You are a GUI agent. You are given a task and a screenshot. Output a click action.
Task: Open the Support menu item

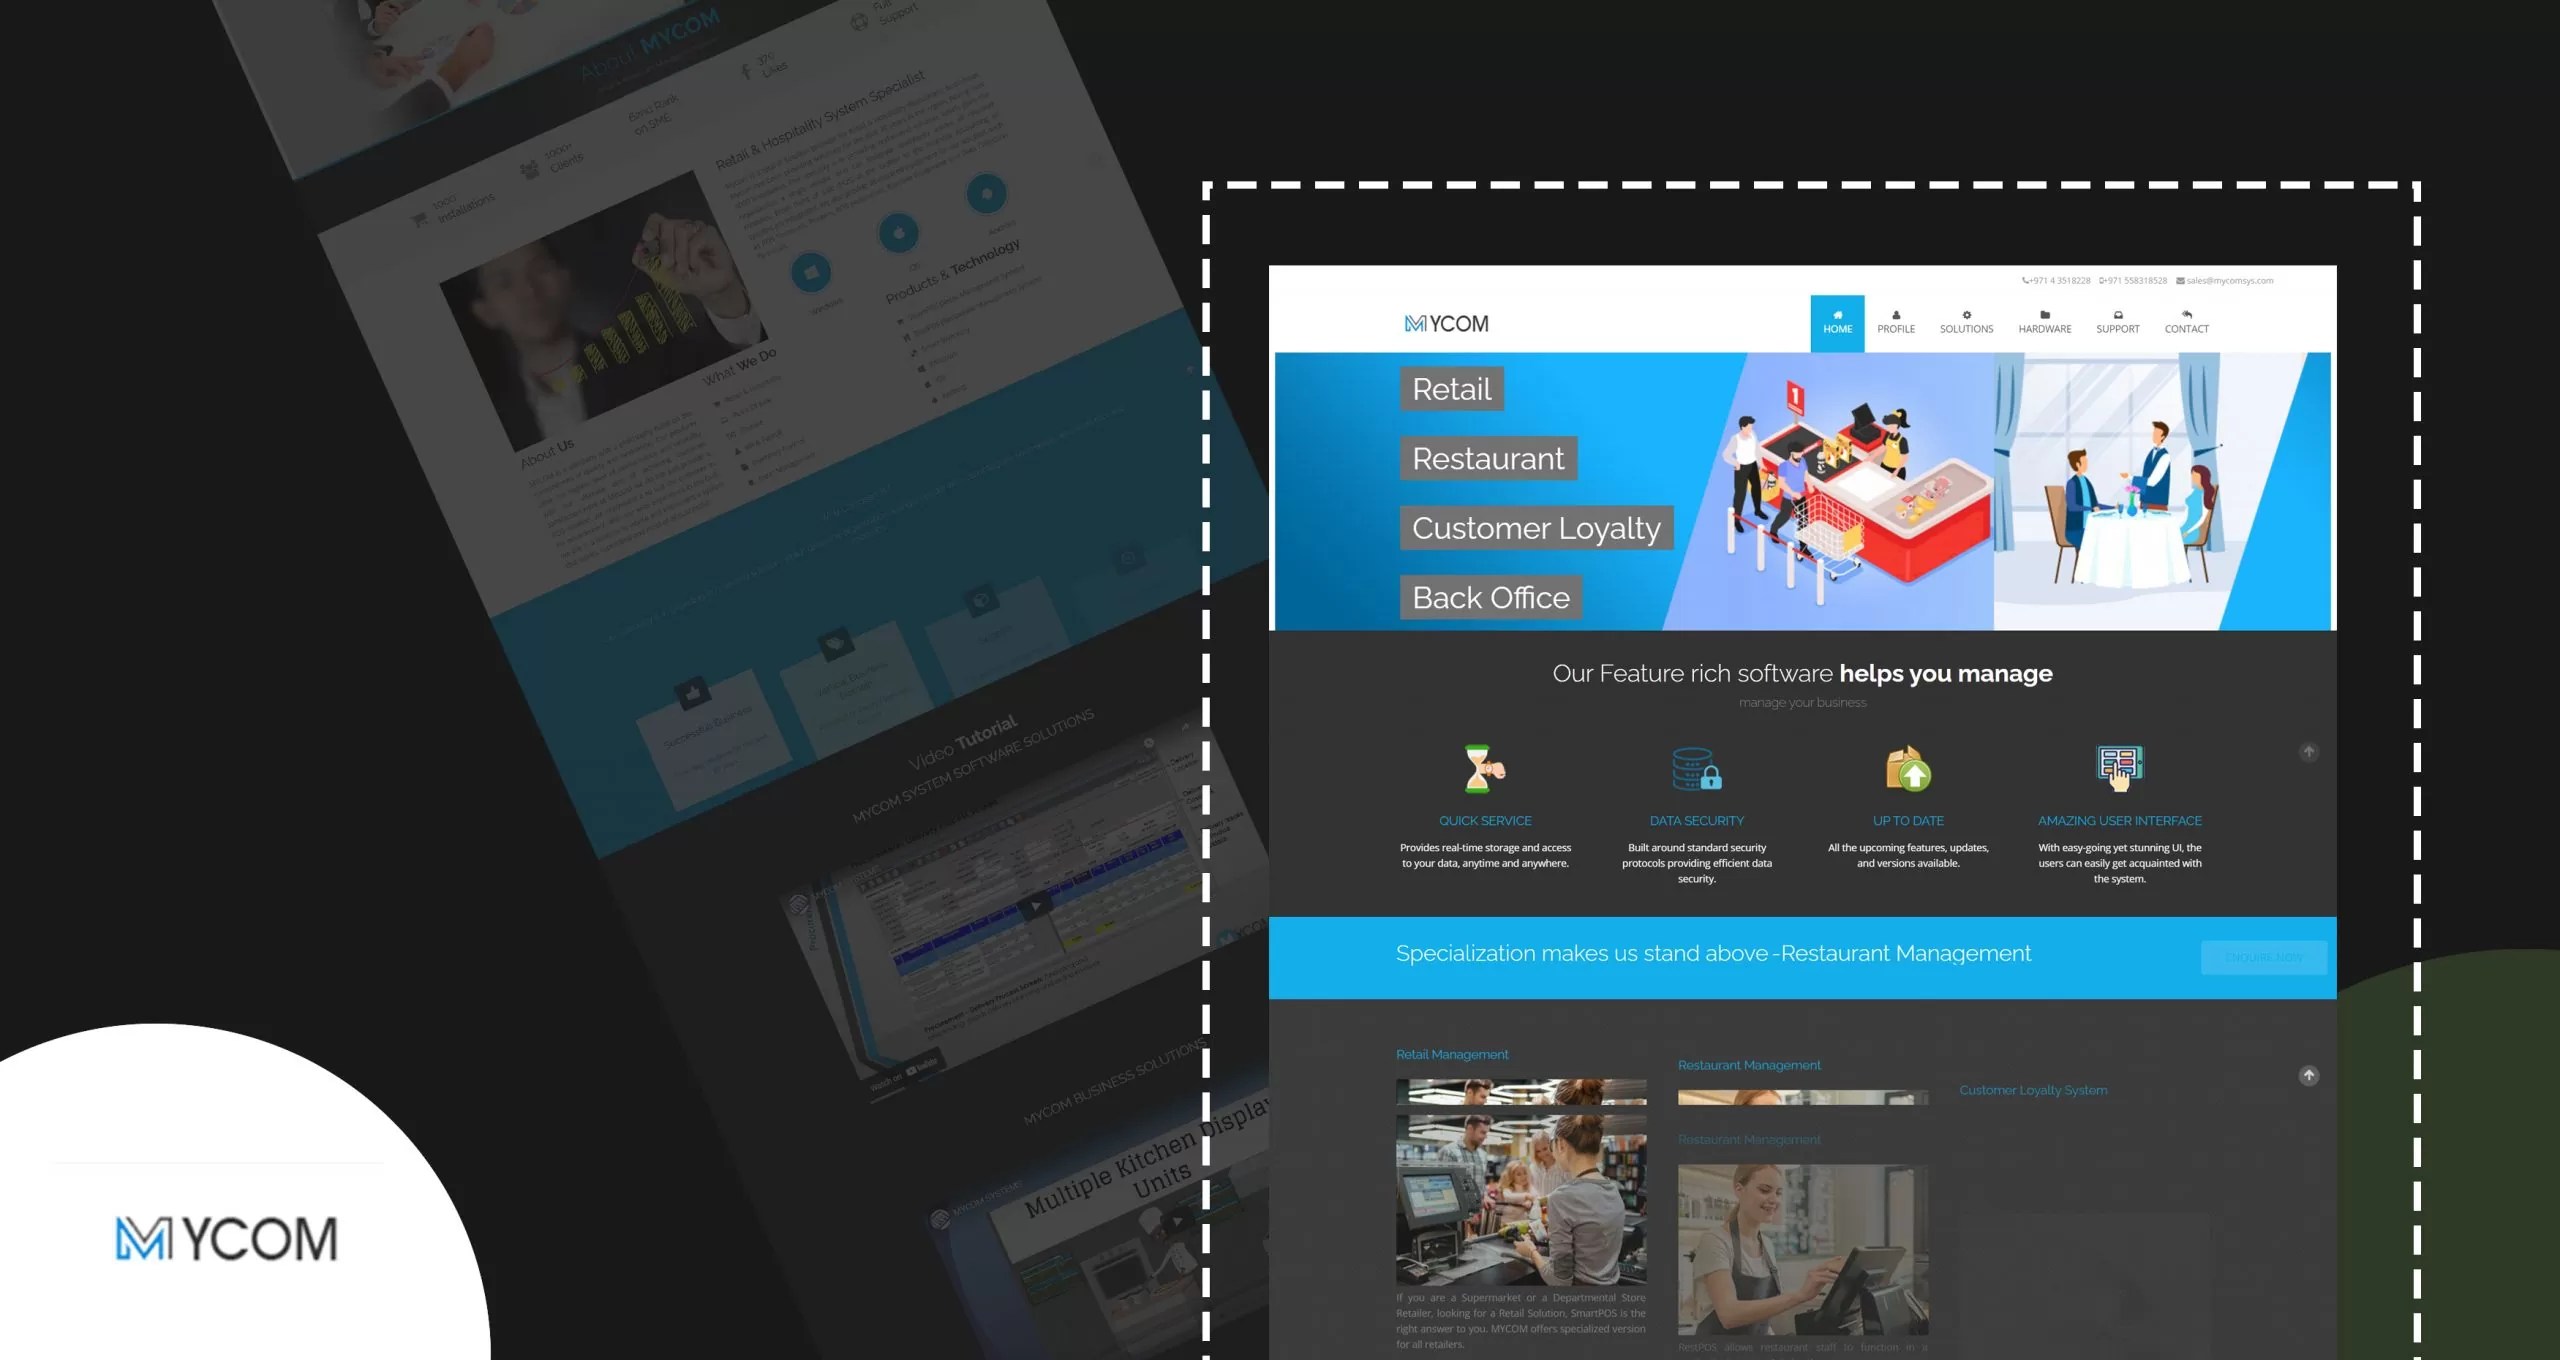click(x=2117, y=323)
